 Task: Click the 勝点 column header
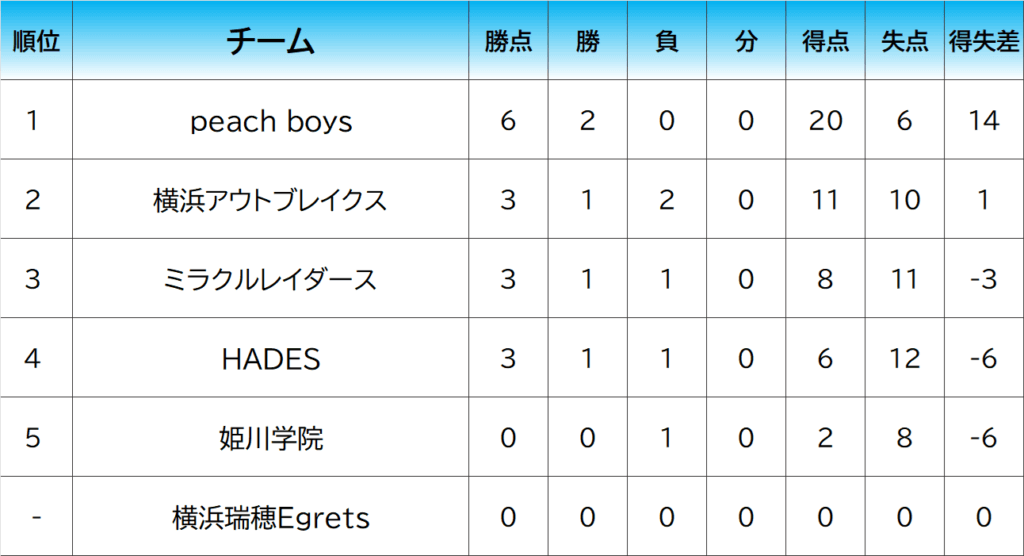508,41
